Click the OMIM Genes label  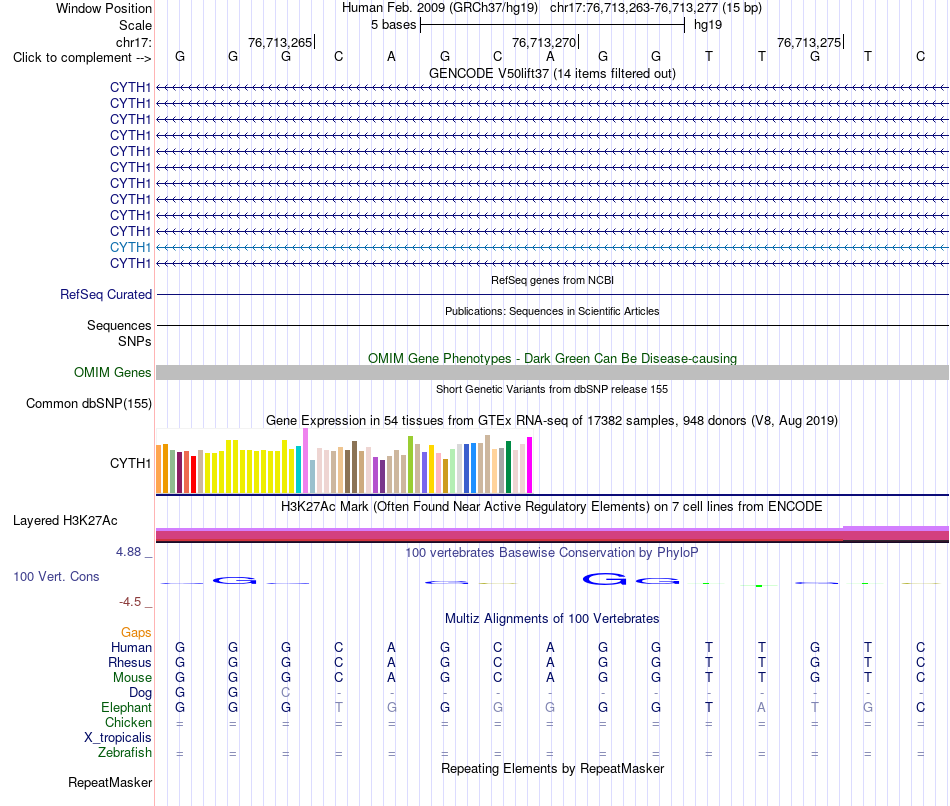click(113, 373)
